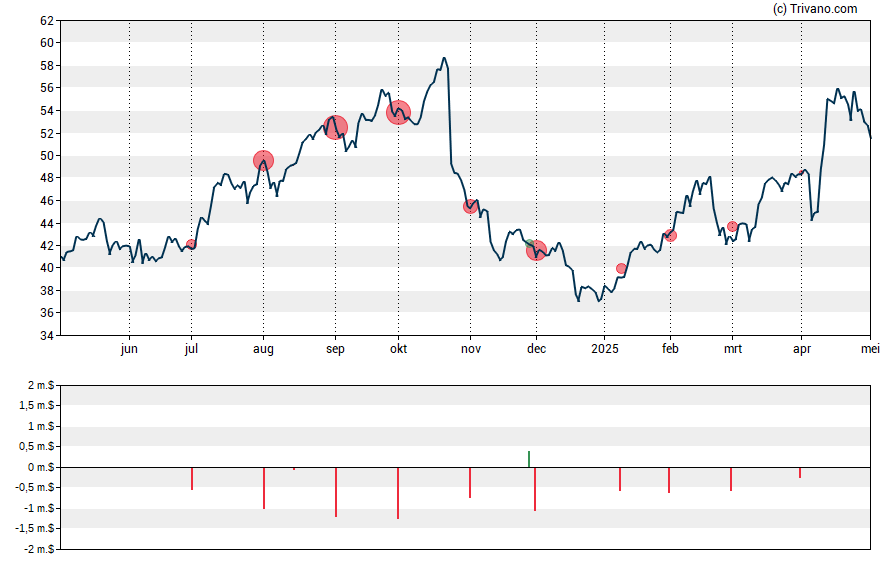Click the red volume bar at jul
888x565 pixels.
coord(192,478)
